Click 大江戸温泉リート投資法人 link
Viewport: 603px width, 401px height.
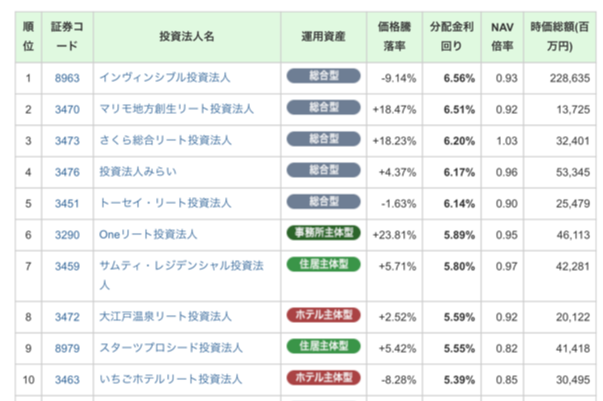pyautogui.click(x=165, y=317)
